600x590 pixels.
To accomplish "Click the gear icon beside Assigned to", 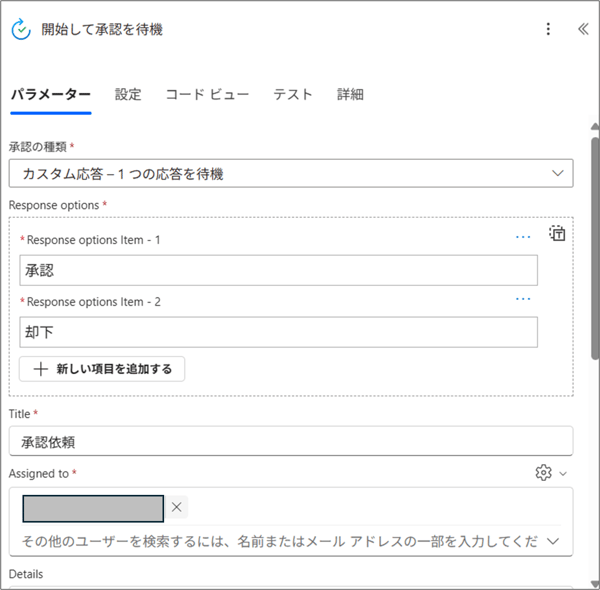I will pos(544,473).
